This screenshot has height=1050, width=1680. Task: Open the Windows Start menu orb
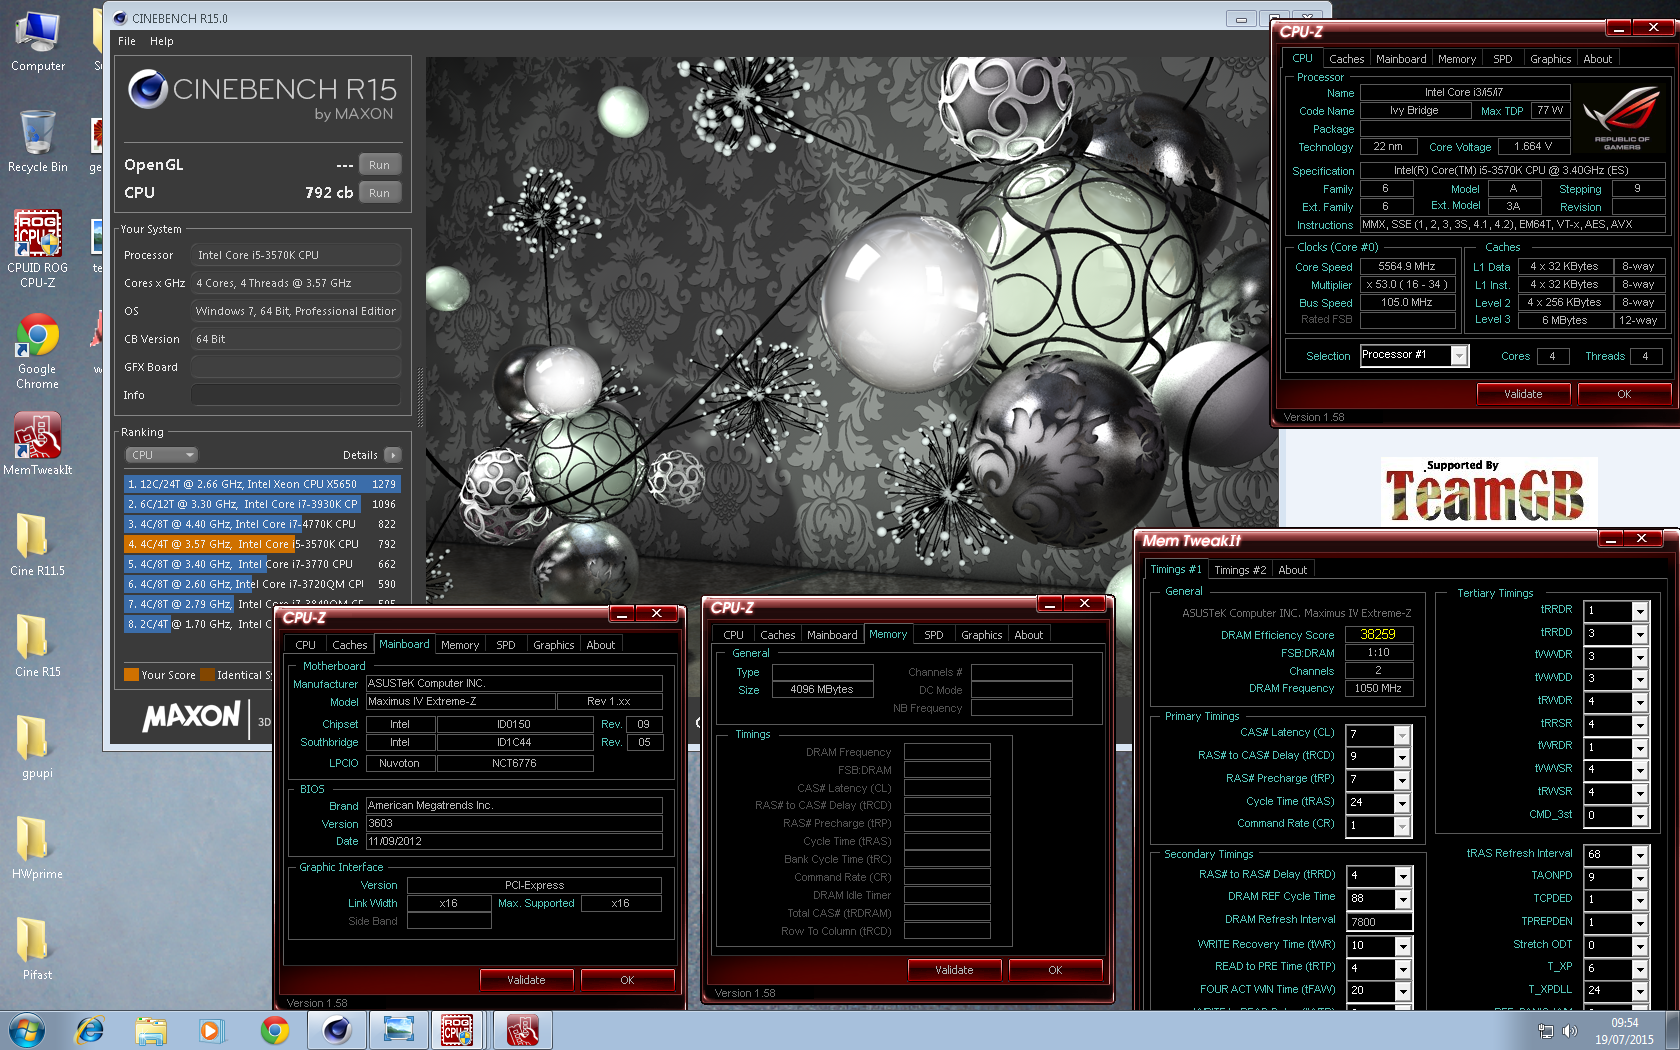tap(27, 1030)
